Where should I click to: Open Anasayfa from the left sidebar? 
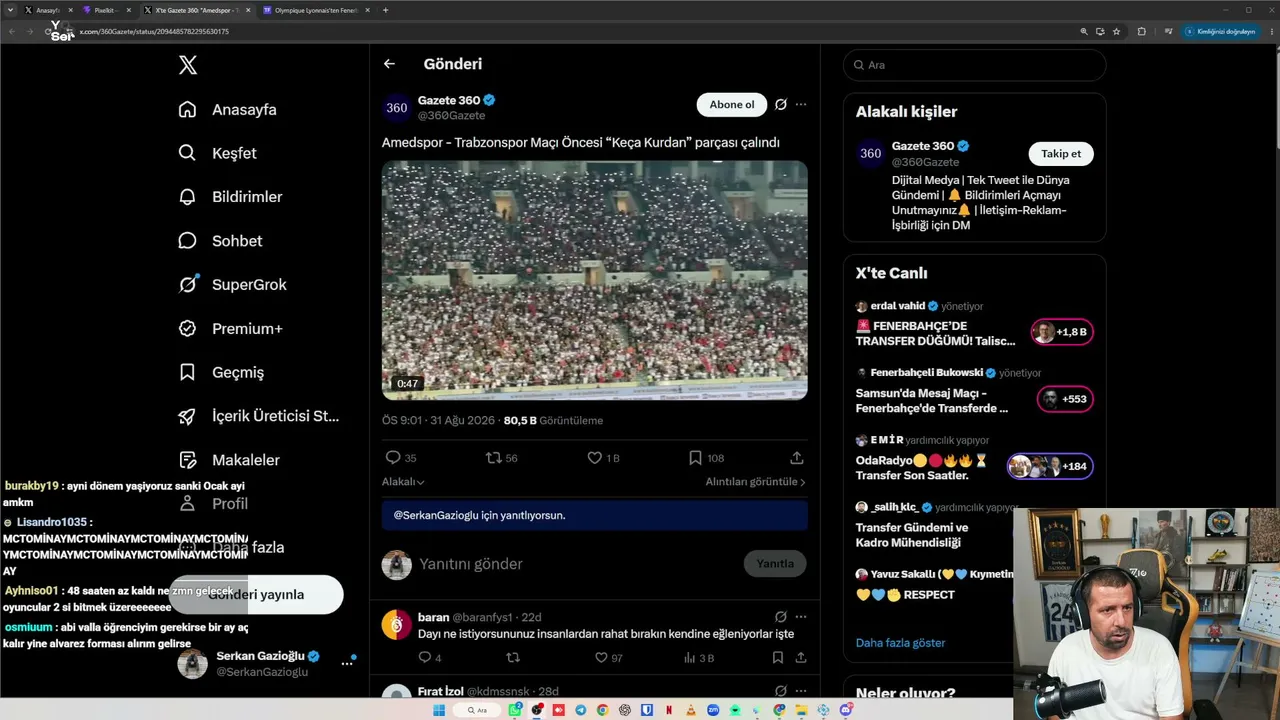[x=227, y=110]
